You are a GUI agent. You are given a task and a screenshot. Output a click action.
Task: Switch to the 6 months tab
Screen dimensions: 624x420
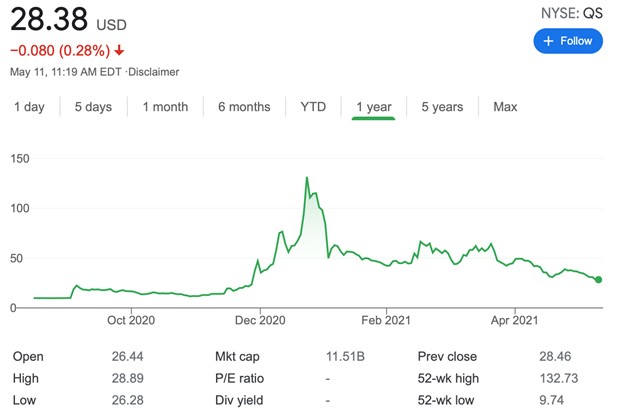(244, 107)
